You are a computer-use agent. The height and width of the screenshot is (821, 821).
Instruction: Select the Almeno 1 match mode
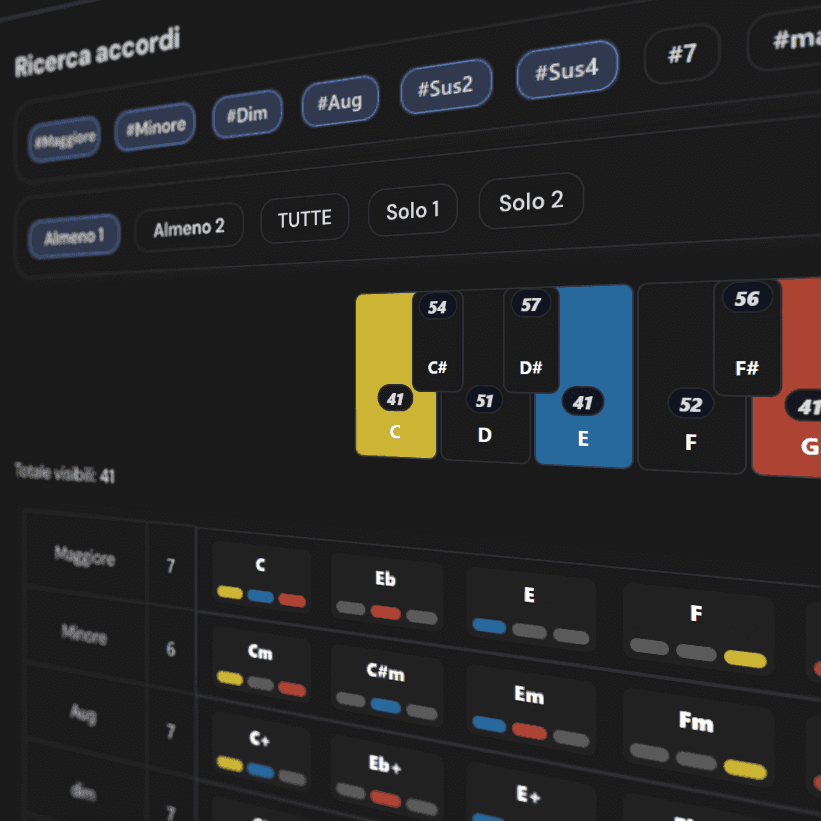74,237
